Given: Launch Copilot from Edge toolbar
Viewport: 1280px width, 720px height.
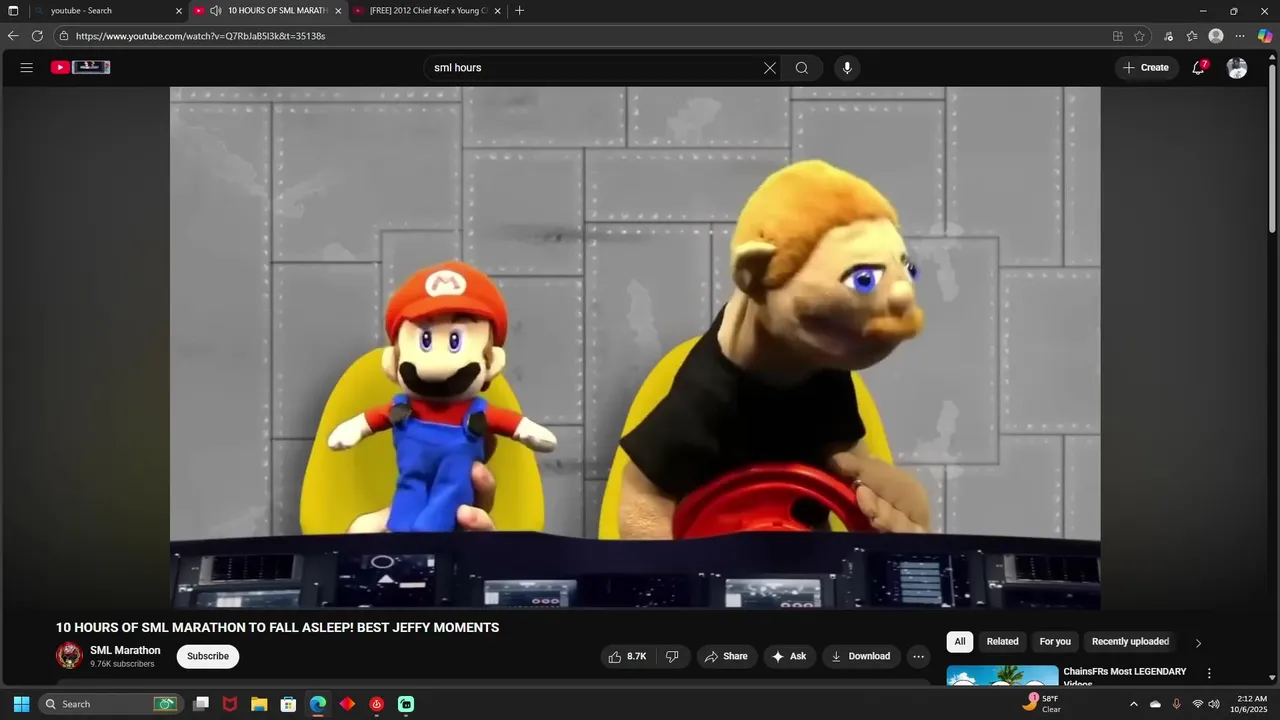Looking at the screenshot, I should click(1265, 36).
